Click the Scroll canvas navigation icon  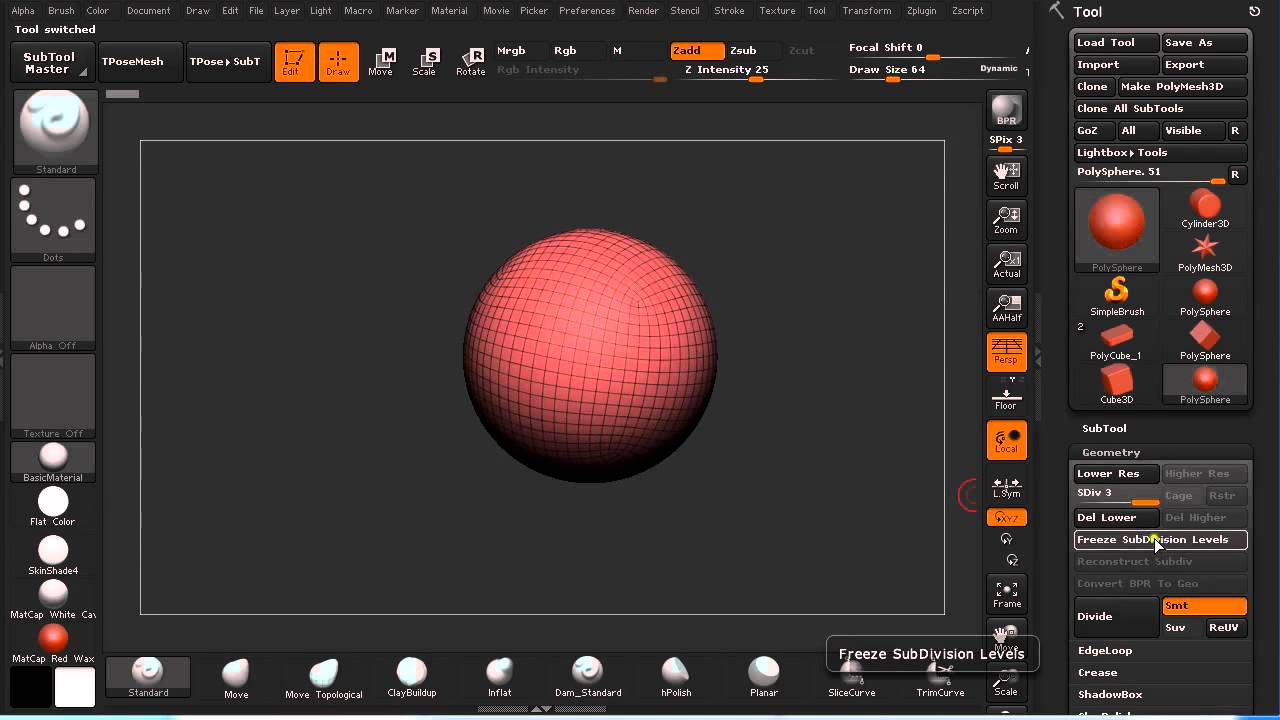1006,176
